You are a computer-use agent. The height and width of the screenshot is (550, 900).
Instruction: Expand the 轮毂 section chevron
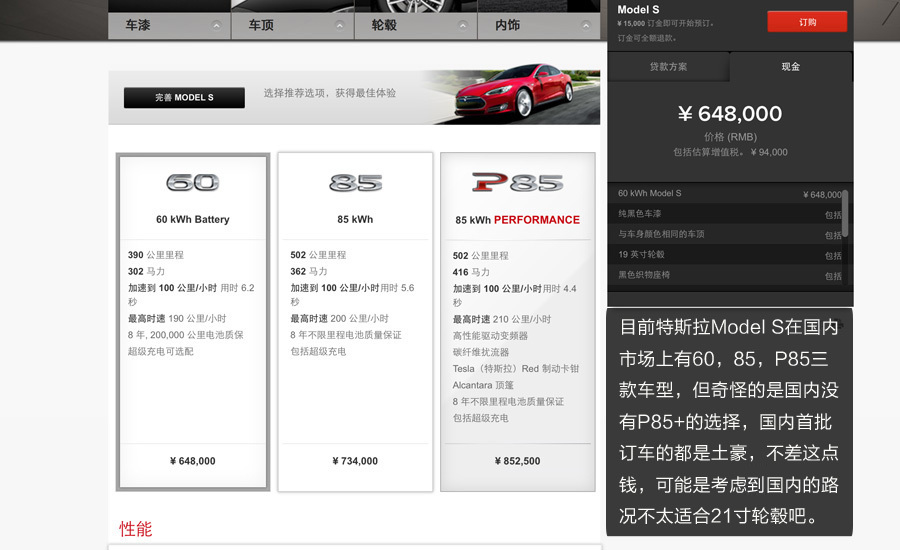[x=463, y=25]
